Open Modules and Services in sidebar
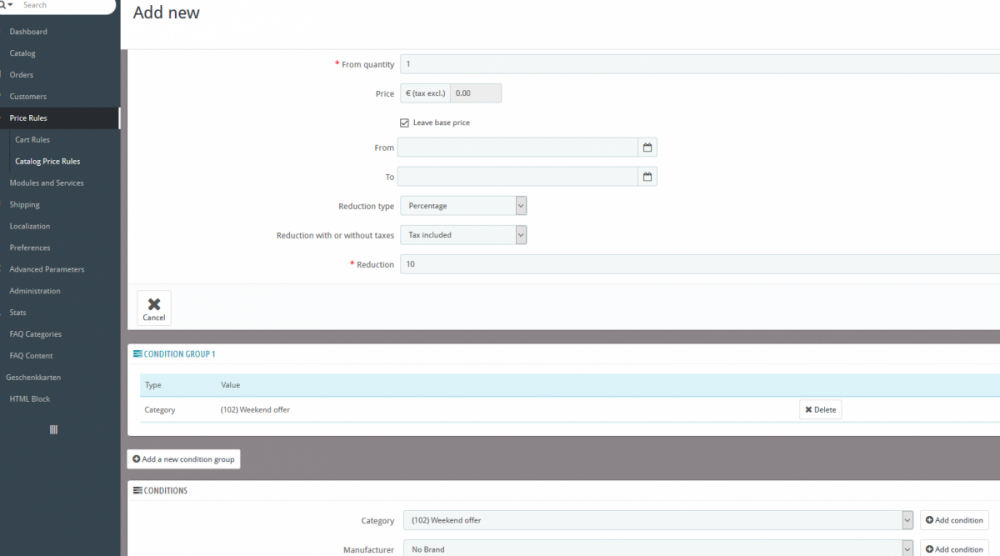The height and width of the screenshot is (556, 1000). tap(46, 183)
